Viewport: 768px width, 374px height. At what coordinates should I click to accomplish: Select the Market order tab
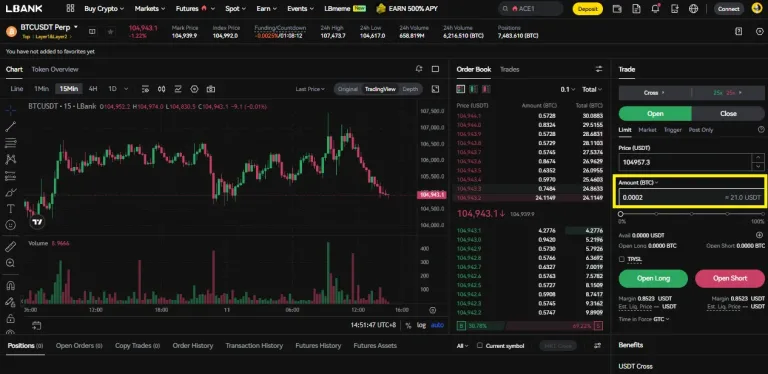coord(647,130)
